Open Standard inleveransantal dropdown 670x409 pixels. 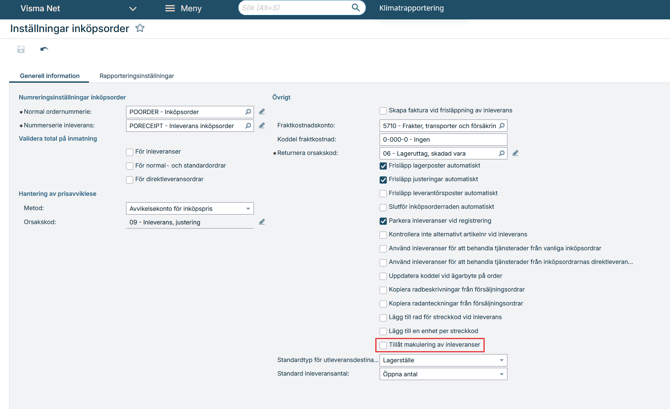pyautogui.click(x=443, y=374)
